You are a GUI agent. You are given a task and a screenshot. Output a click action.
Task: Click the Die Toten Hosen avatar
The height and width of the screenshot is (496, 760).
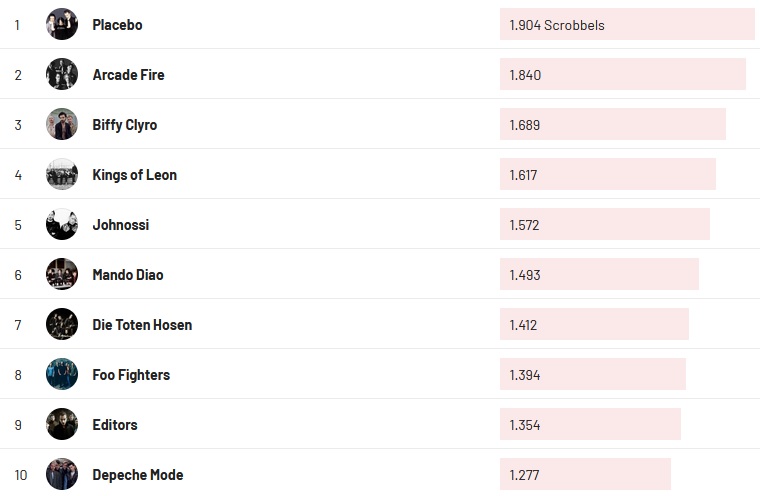(x=62, y=324)
